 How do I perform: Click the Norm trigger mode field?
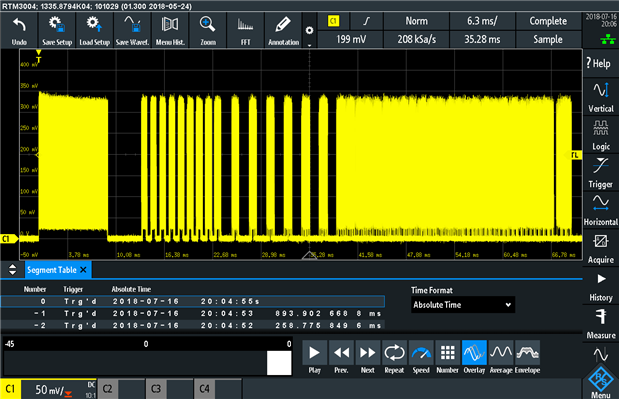(x=416, y=21)
